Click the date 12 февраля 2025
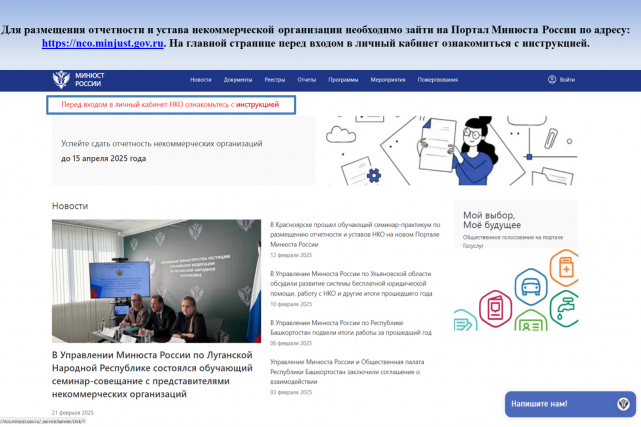The width and height of the screenshot is (641, 427). (x=291, y=255)
